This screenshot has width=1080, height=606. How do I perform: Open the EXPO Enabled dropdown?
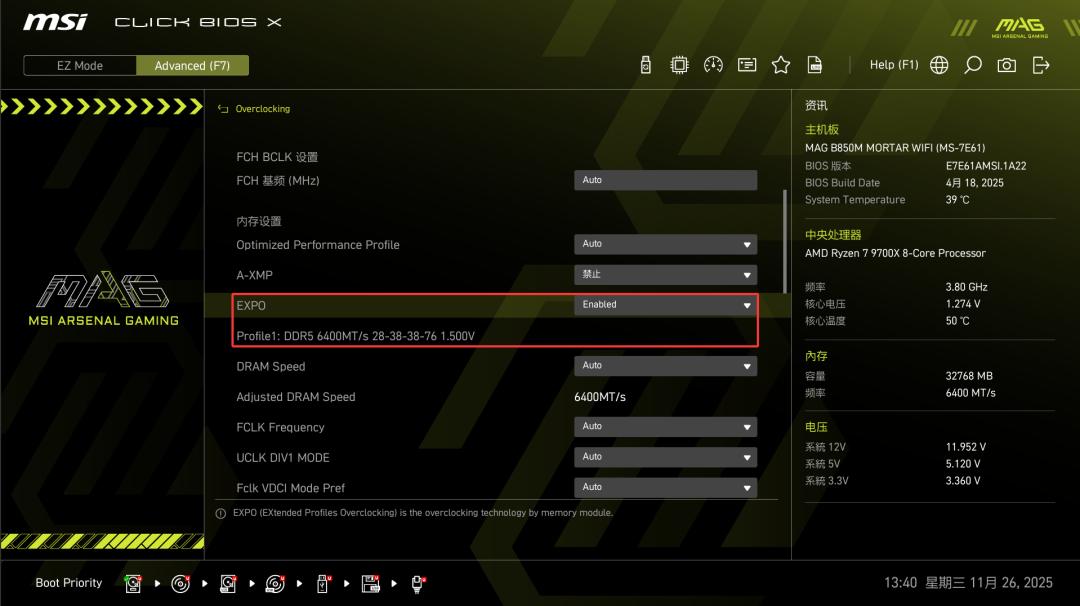(x=665, y=305)
